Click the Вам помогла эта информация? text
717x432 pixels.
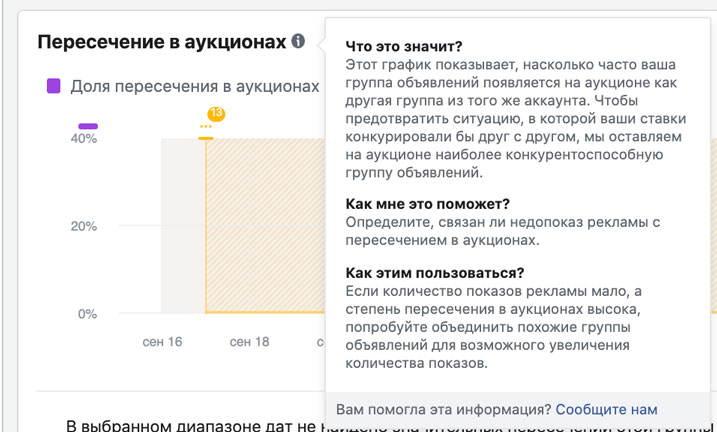click(443, 409)
